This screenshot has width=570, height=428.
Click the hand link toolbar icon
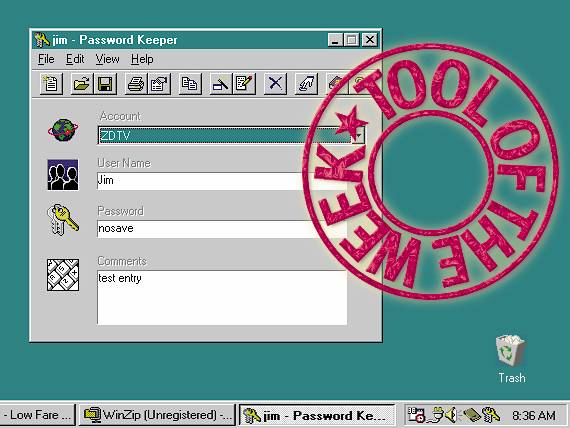tap(306, 84)
